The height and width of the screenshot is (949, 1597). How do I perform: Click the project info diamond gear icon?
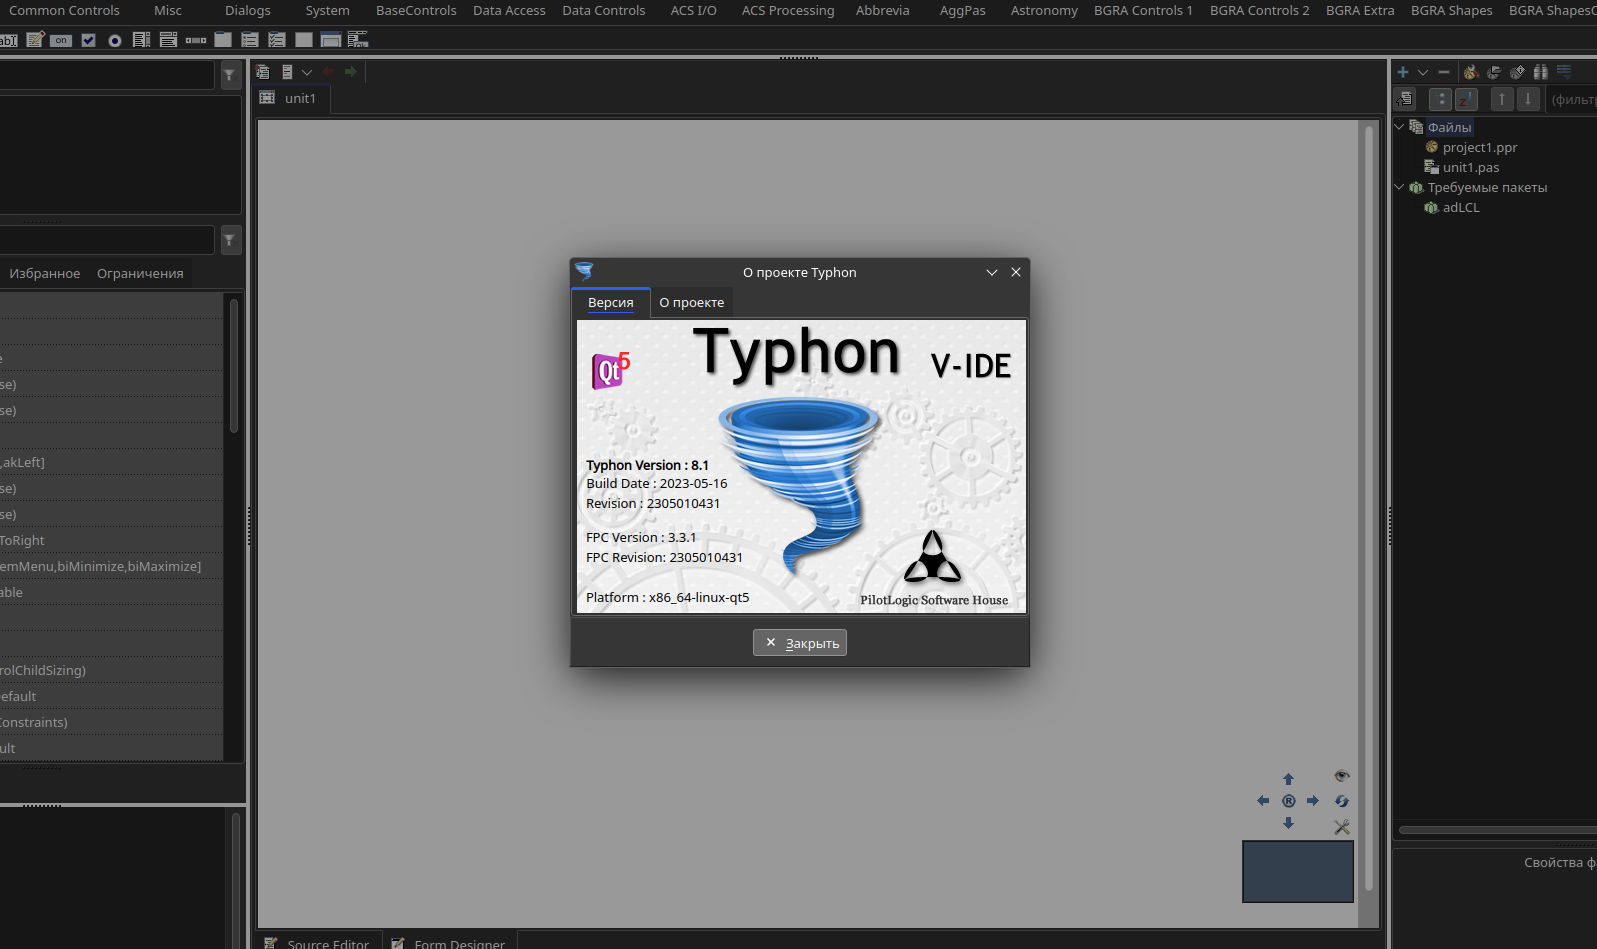(x=1517, y=72)
